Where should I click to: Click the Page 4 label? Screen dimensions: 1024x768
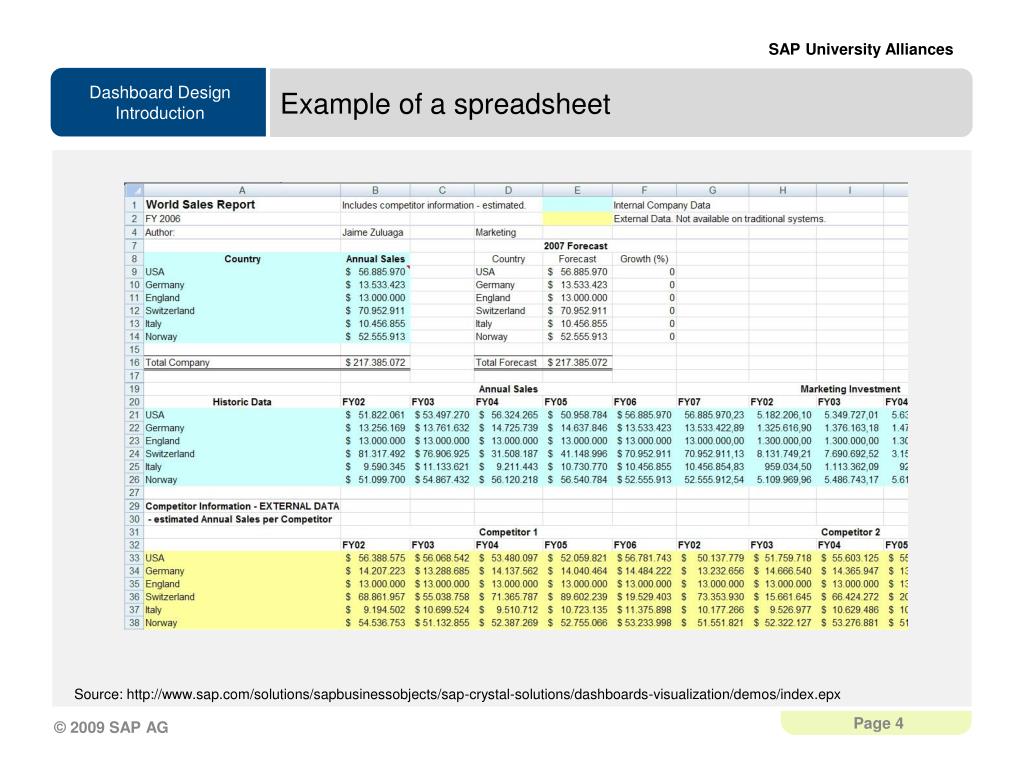tap(879, 724)
